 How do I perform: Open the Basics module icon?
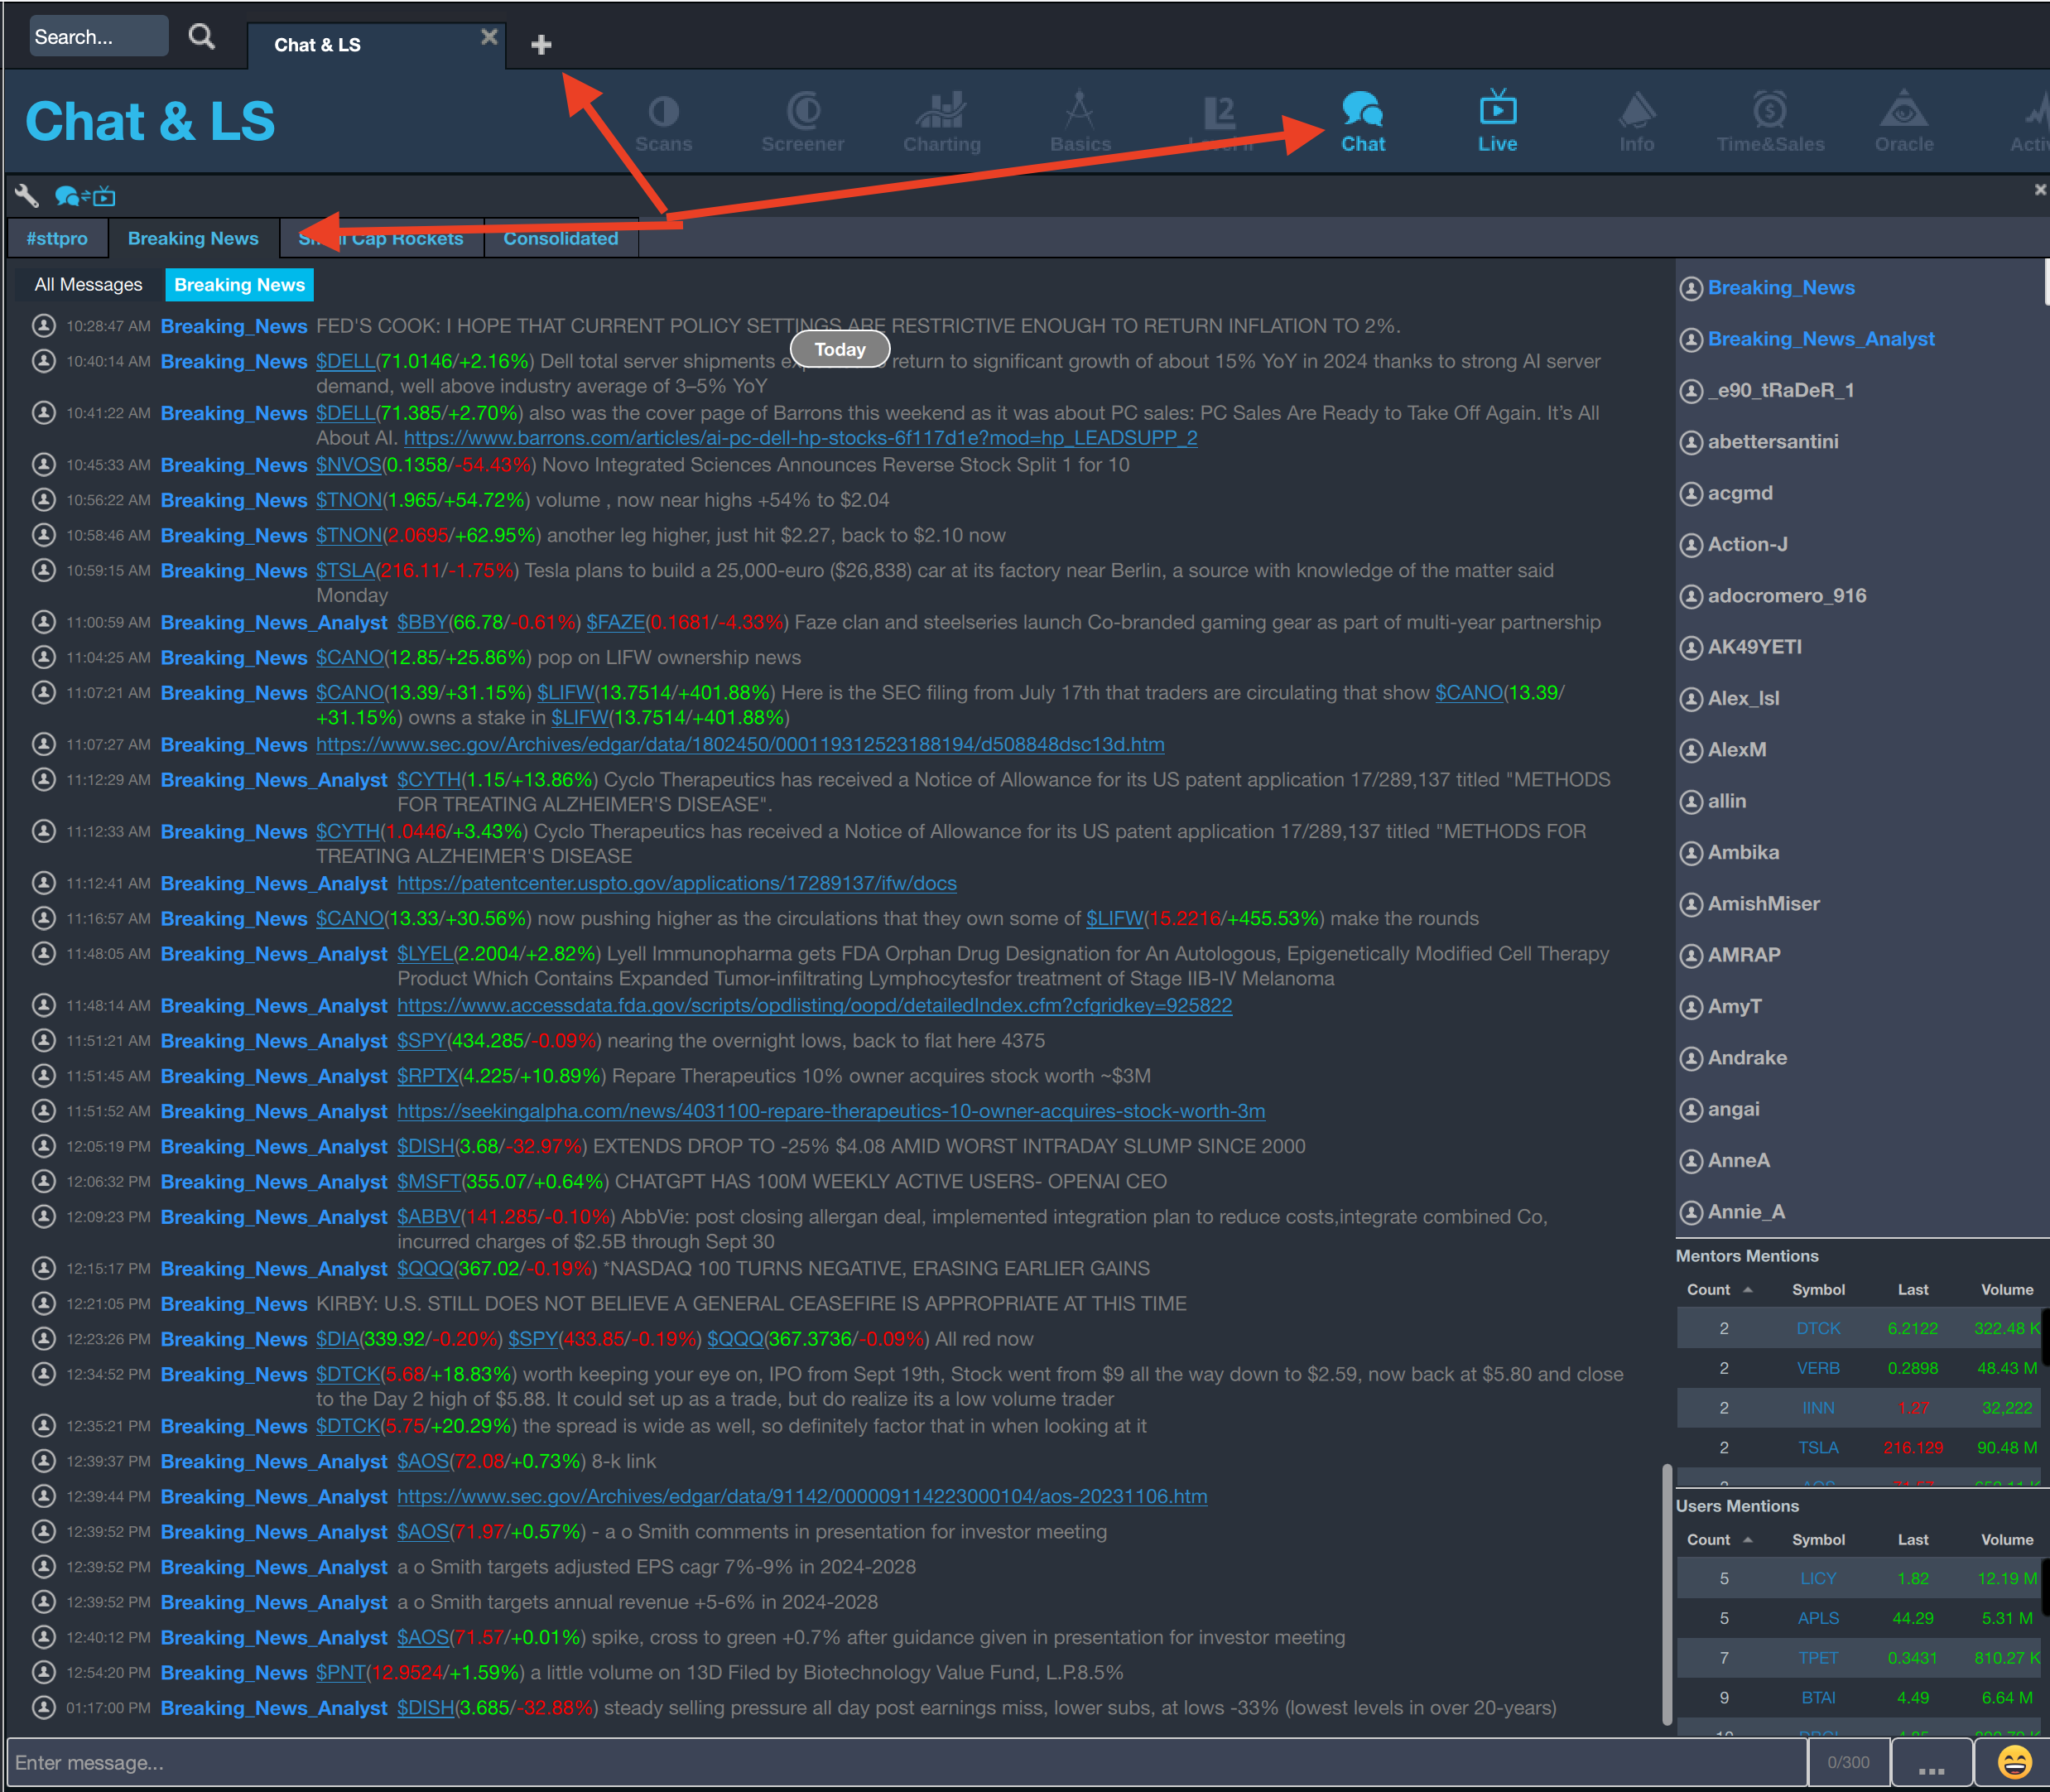(x=1080, y=122)
